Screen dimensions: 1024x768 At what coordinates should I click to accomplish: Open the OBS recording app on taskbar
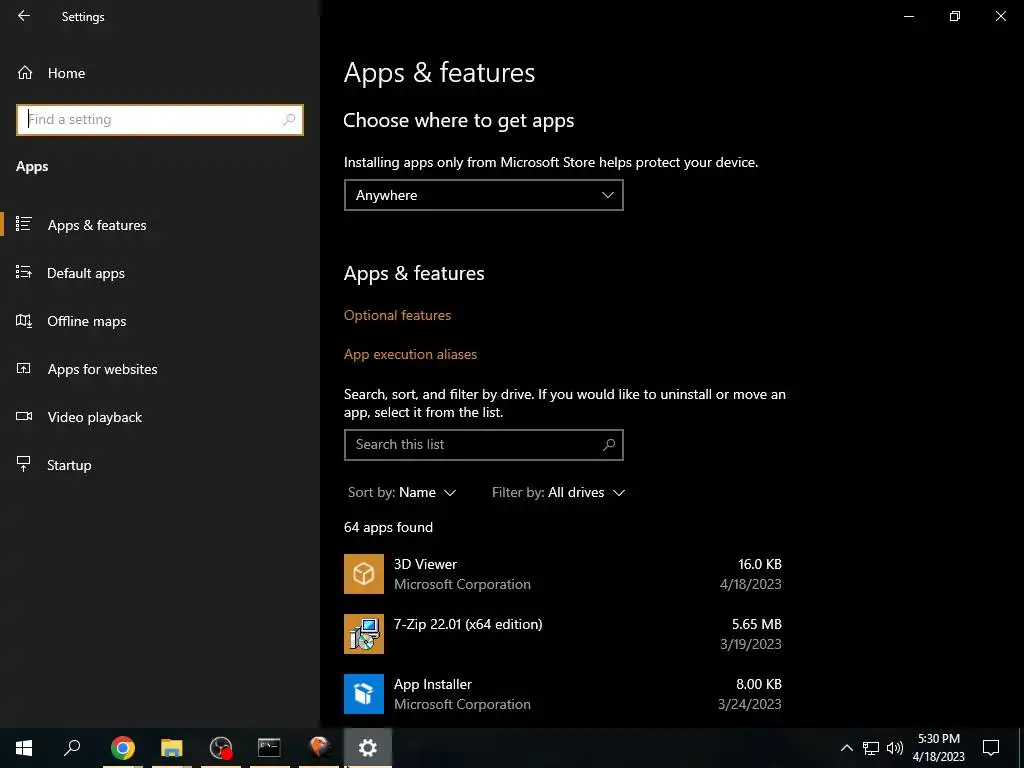click(221, 748)
